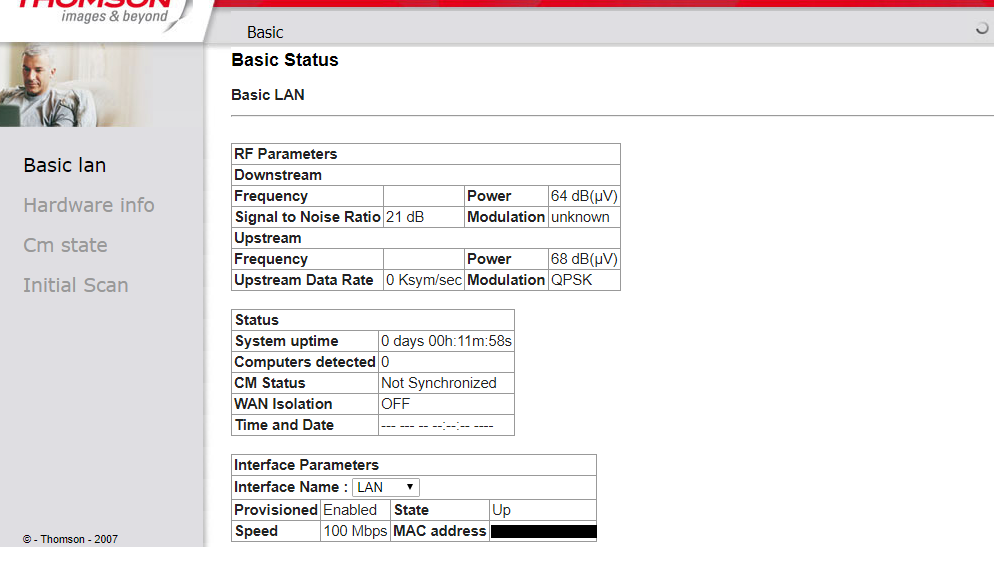Click the MAC address label
Viewport: 994px width, 571px height.
[x=439, y=531]
